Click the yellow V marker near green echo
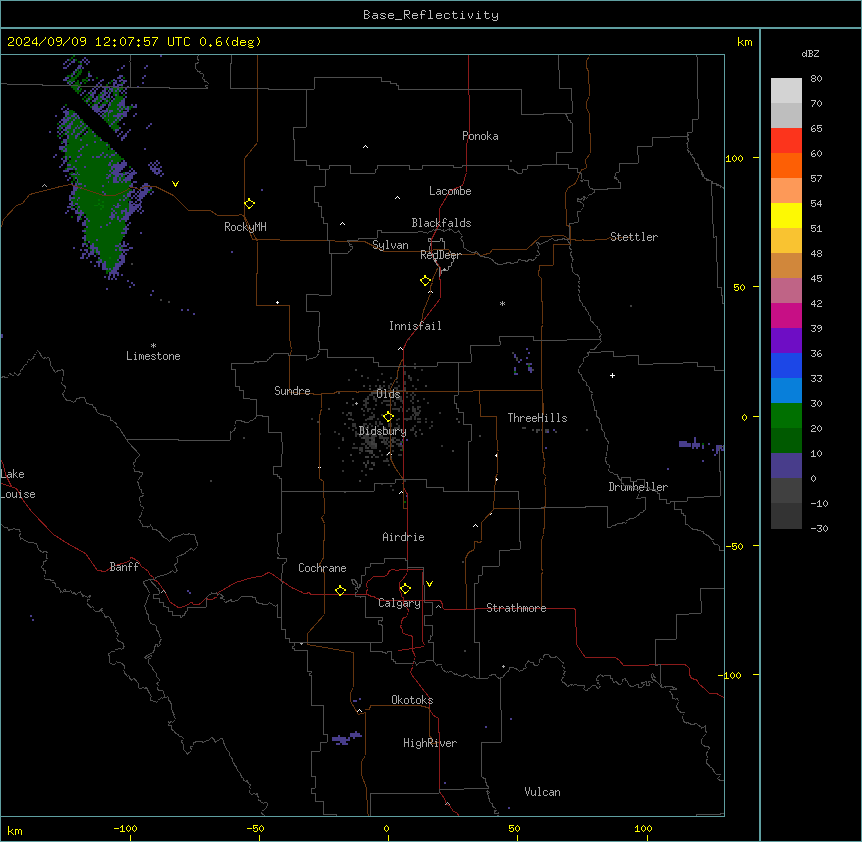 pos(175,184)
